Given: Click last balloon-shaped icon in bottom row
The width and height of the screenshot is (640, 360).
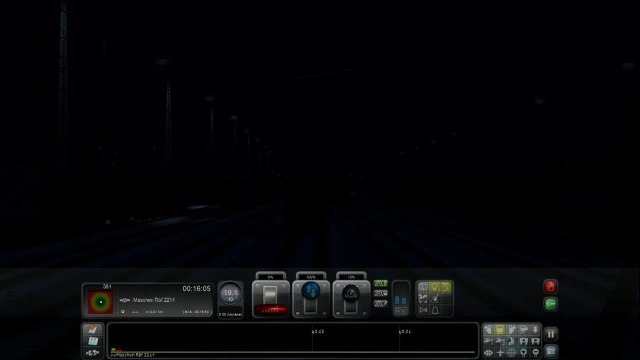Looking at the screenshot, I should pos(535,352).
